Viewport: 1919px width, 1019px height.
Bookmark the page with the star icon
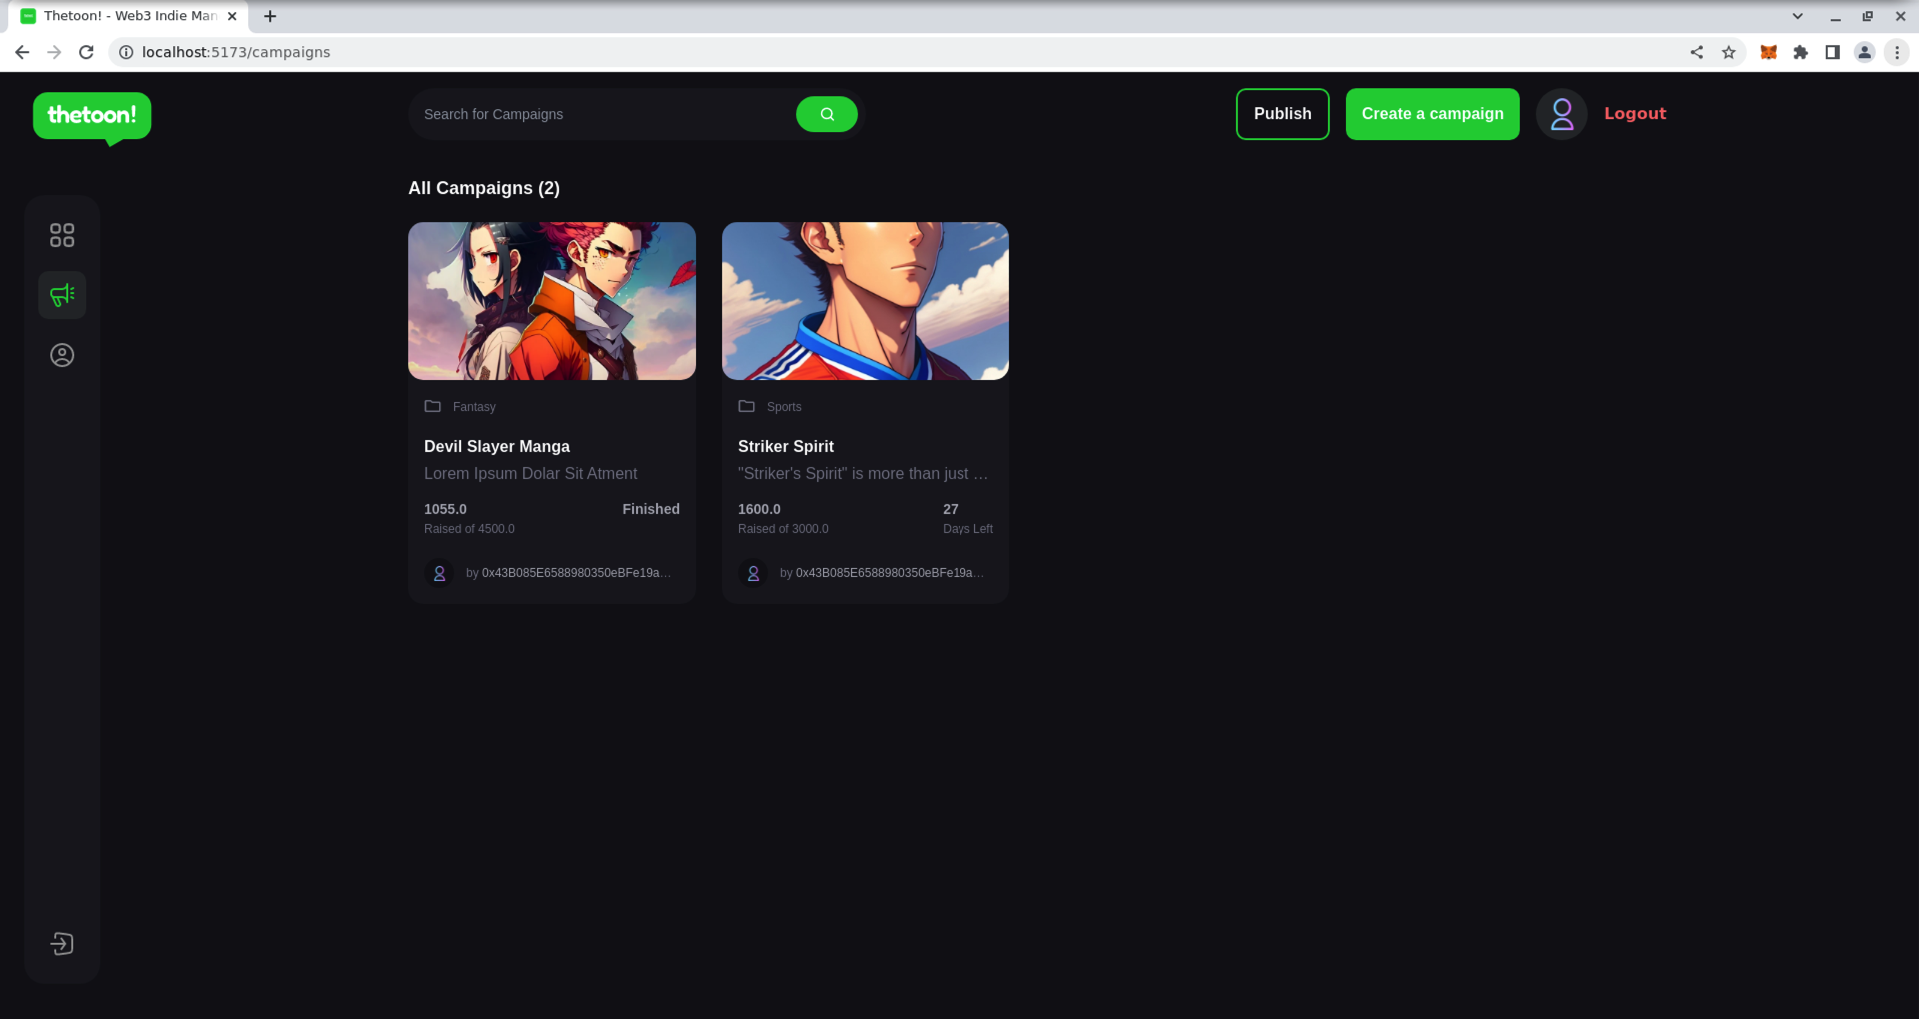coord(1729,52)
